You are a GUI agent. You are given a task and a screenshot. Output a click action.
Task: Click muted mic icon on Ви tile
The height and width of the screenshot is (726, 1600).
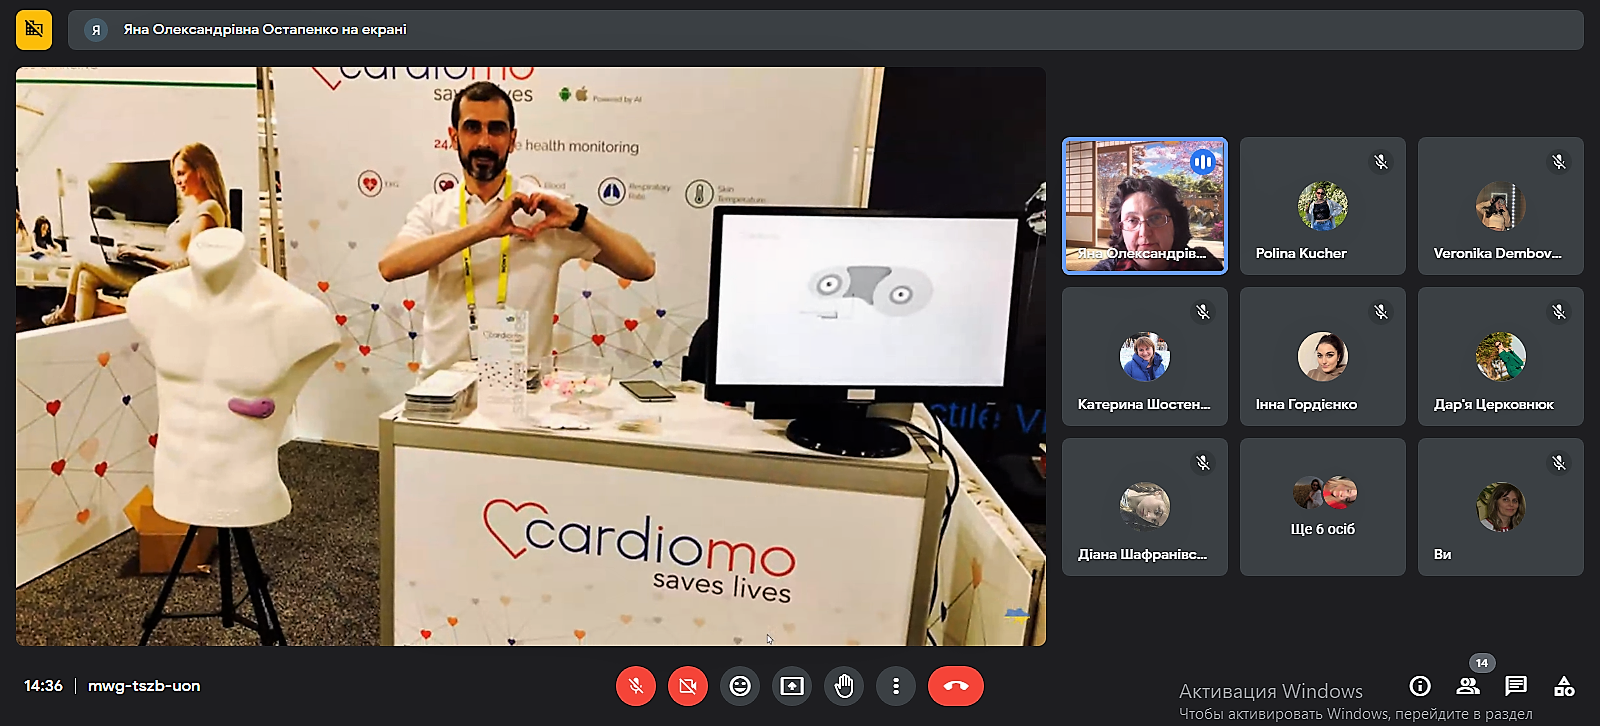coord(1559,463)
